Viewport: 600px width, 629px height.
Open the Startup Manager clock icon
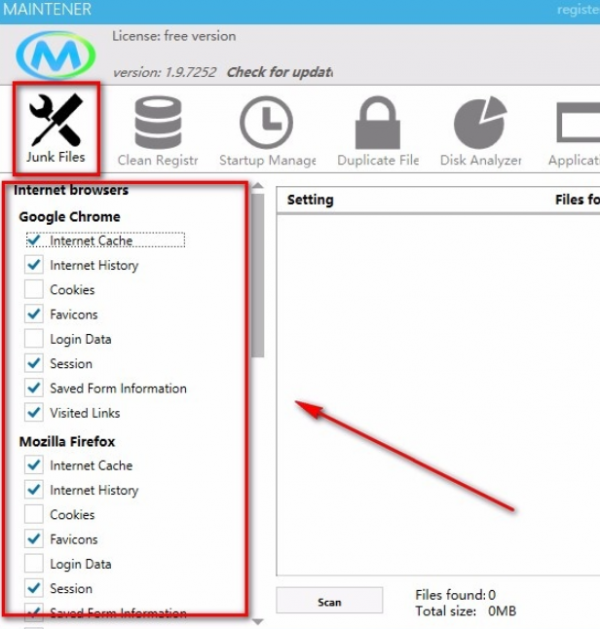(266, 122)
